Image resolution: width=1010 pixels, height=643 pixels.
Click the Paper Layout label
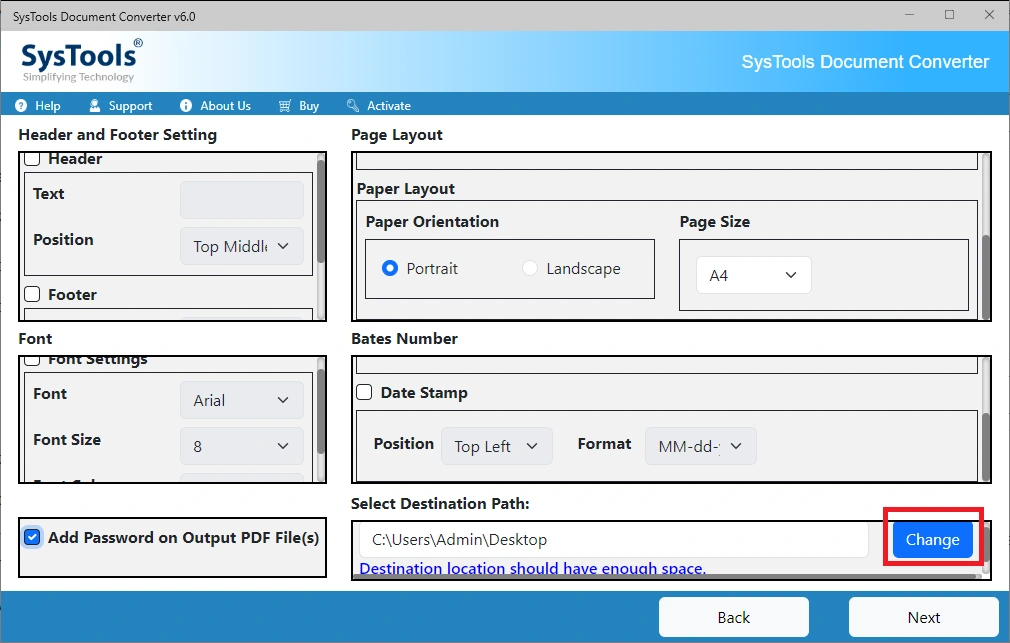tap(406, 189)
